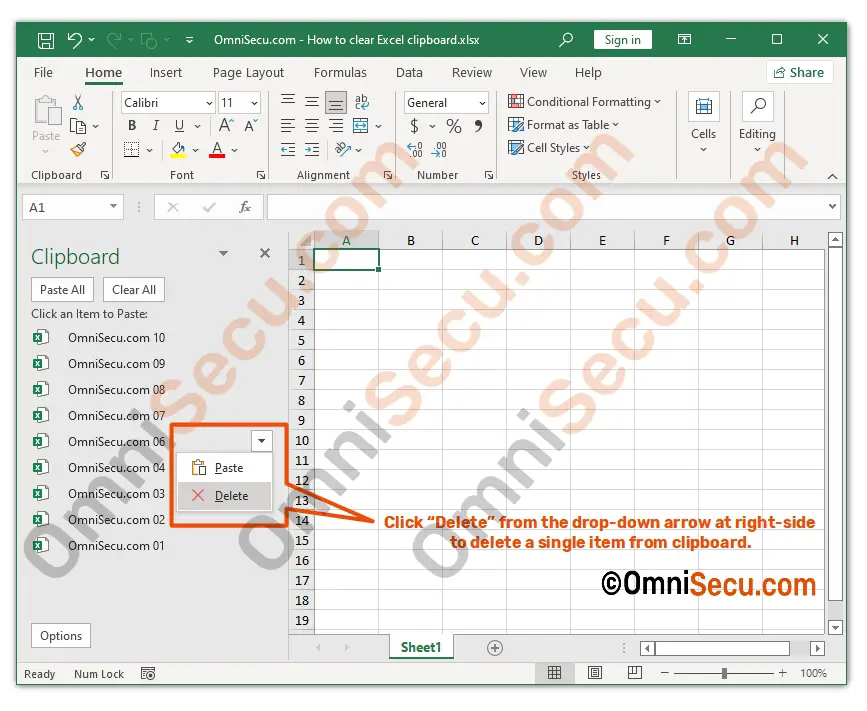Viewport: 867px width, 711px height.
Task: Click the Copy icon in Clipboard group
Action: click(x=78, y=127)
